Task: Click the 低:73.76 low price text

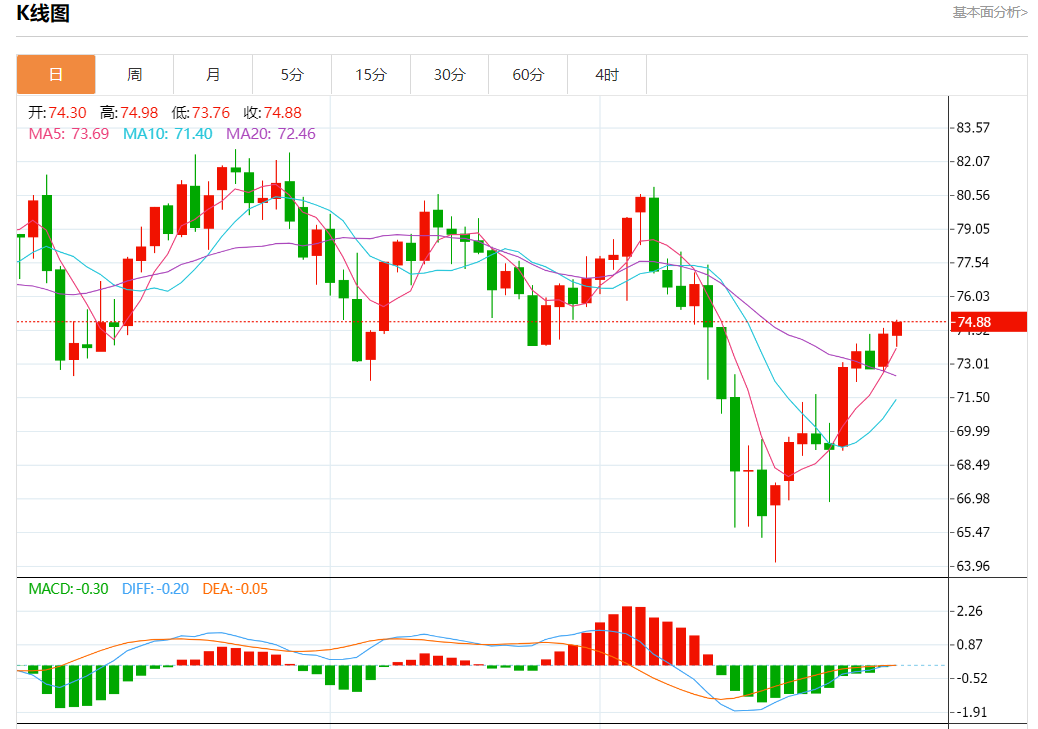Action: pos(201,113)
